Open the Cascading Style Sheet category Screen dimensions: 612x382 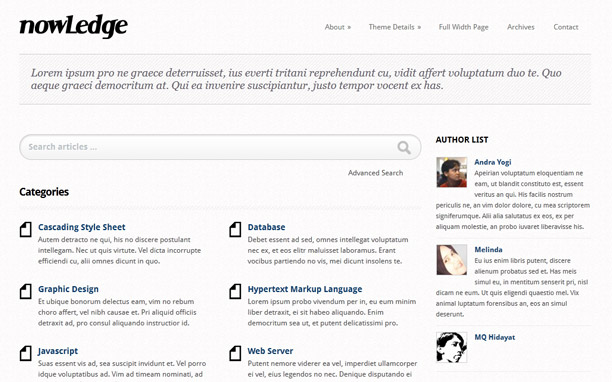(x=82, y=227)
